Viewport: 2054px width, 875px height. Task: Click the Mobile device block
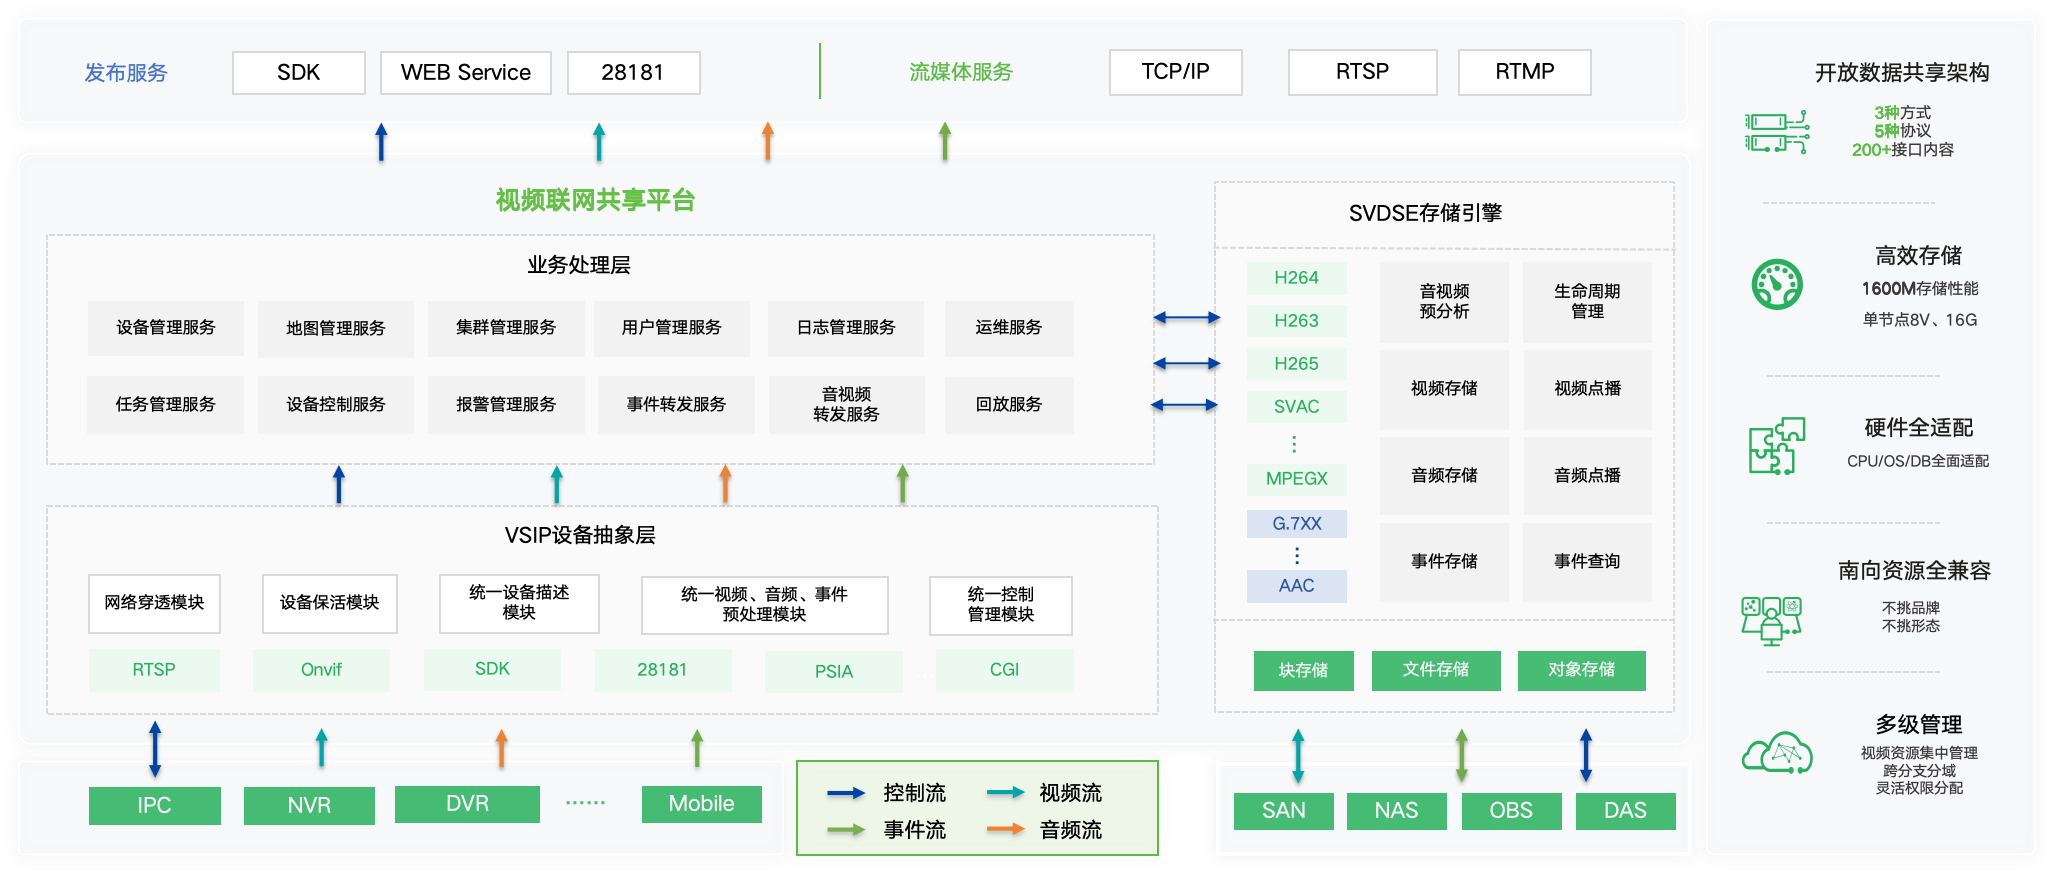[x=701, y=804]
